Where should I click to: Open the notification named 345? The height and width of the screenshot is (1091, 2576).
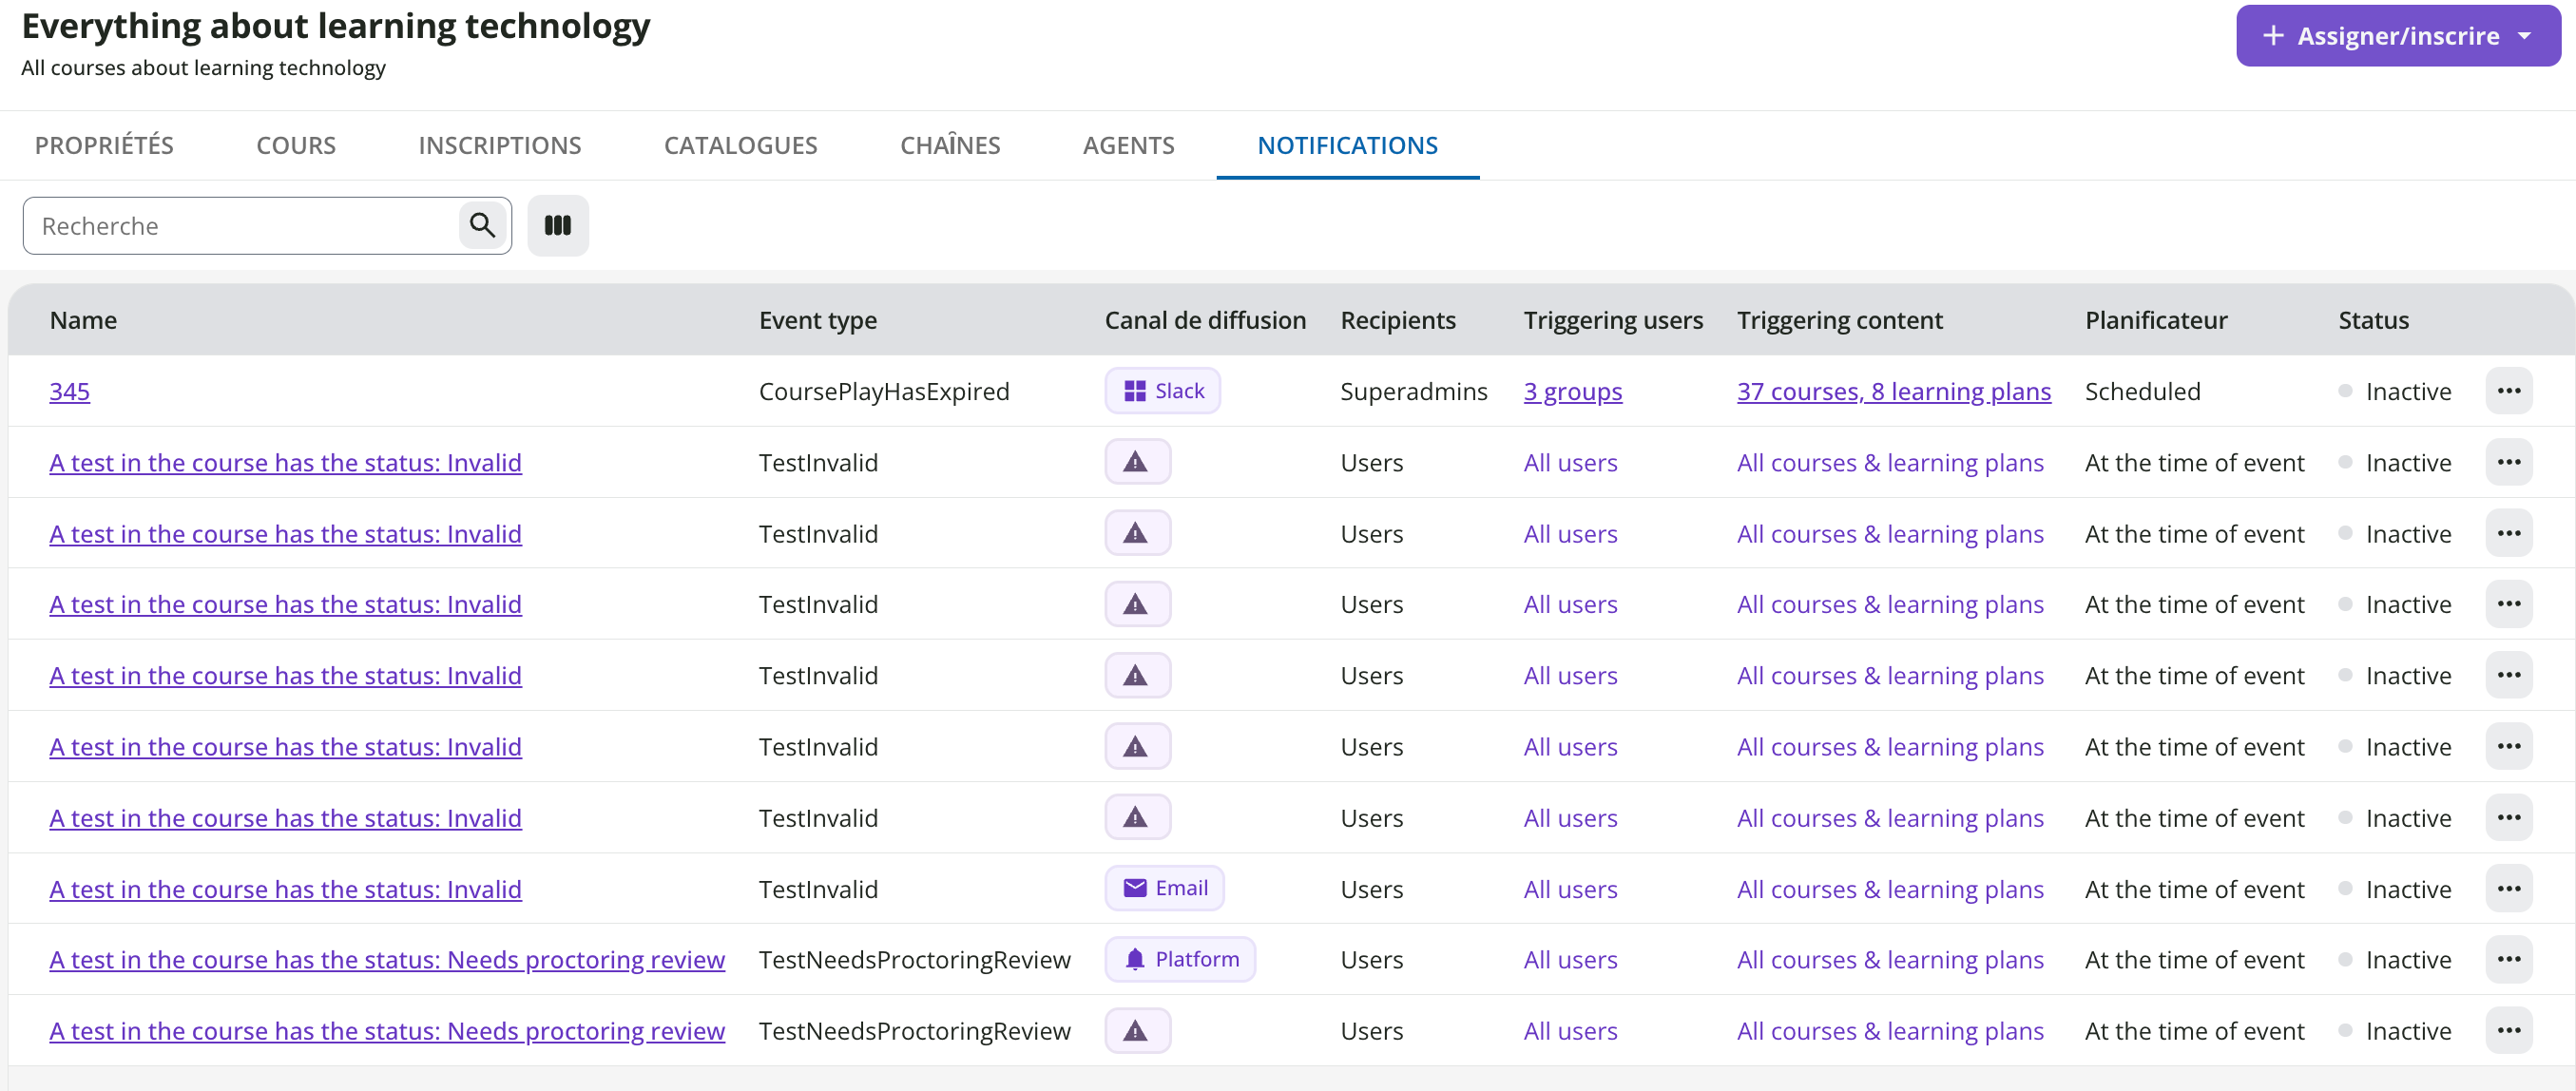69,391
